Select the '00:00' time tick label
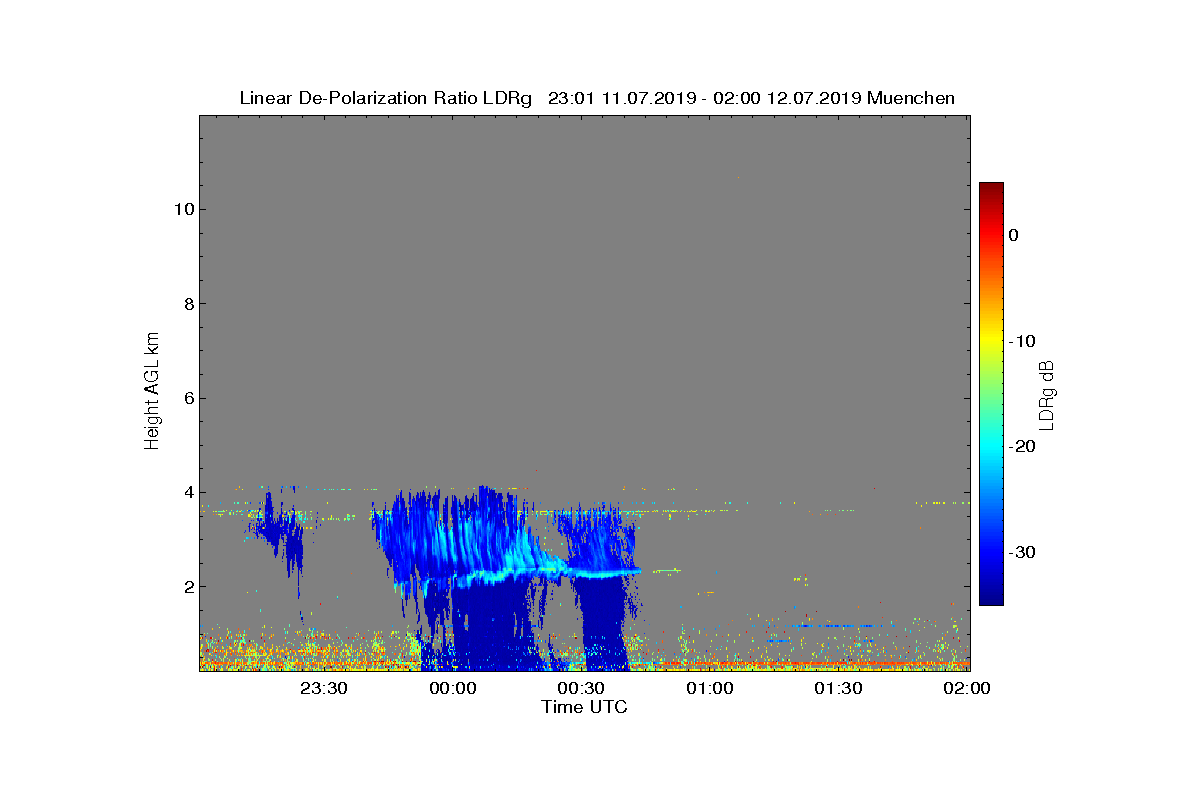Screen dimensions: 1200x800 453,689
